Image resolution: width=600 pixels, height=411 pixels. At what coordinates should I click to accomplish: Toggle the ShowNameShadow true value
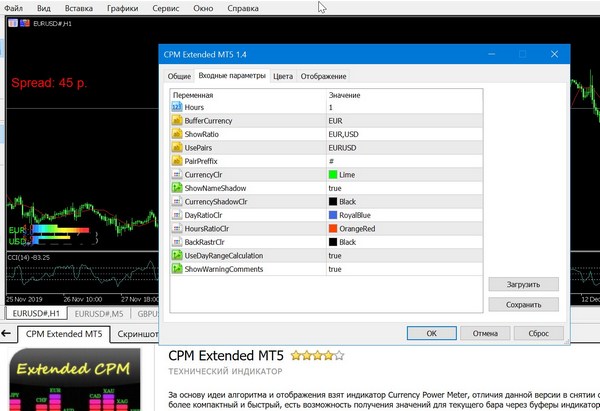(404, 188)
